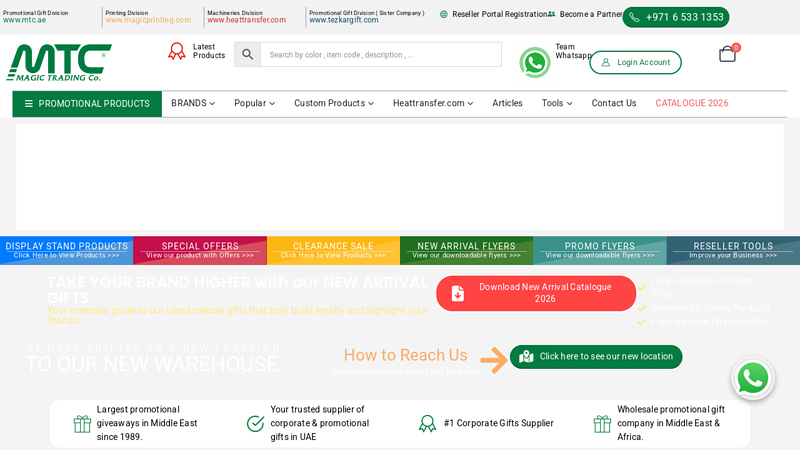Click the user icon in Login Account
The width and height of the screenshot is (800, 450).
pyautogui.click(x=606, y=62)
